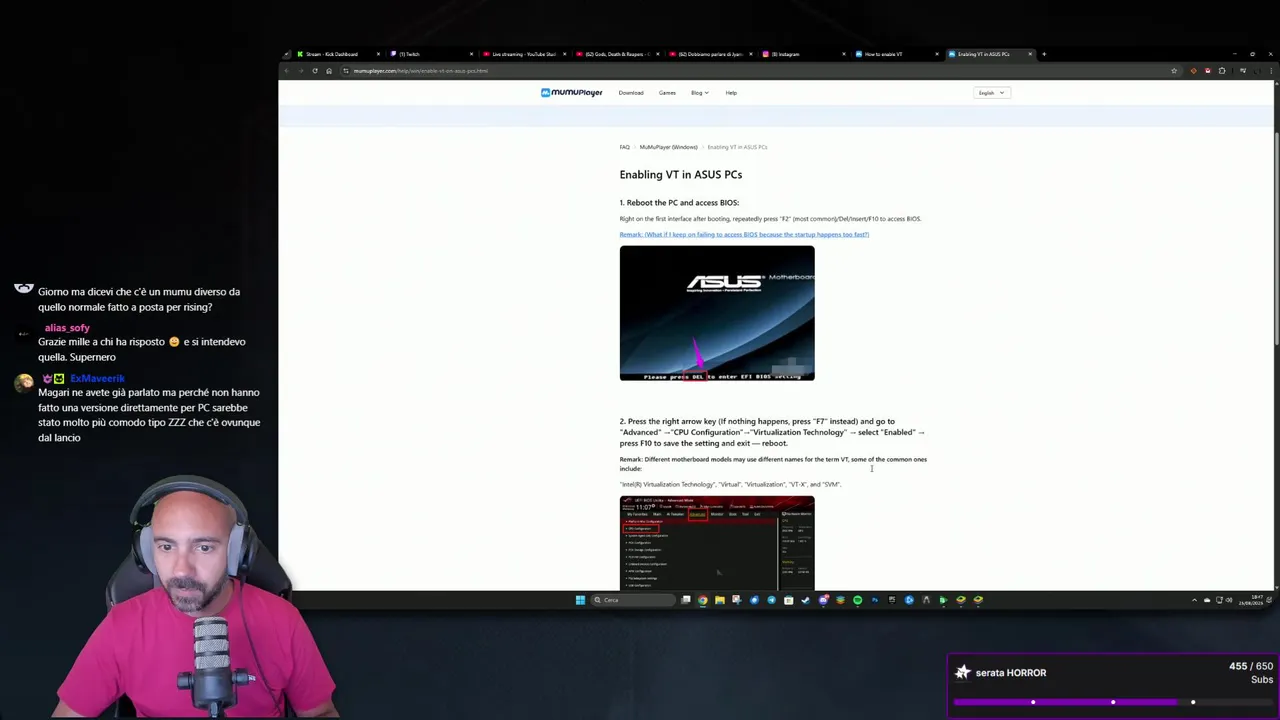Click the Enabling VT in ASUS PCs heading
Screen dimensions: 1280x720
[x=681, y=175]
